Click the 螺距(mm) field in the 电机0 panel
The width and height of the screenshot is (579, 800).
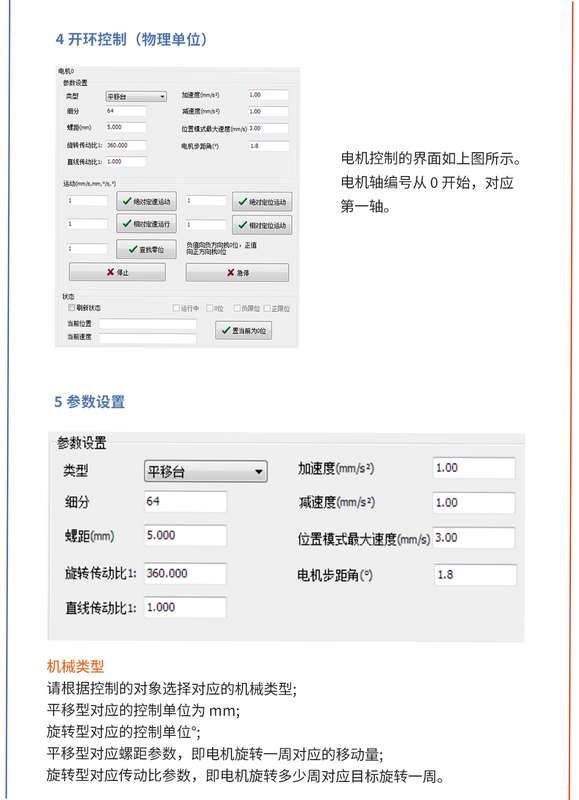[126, 127]
